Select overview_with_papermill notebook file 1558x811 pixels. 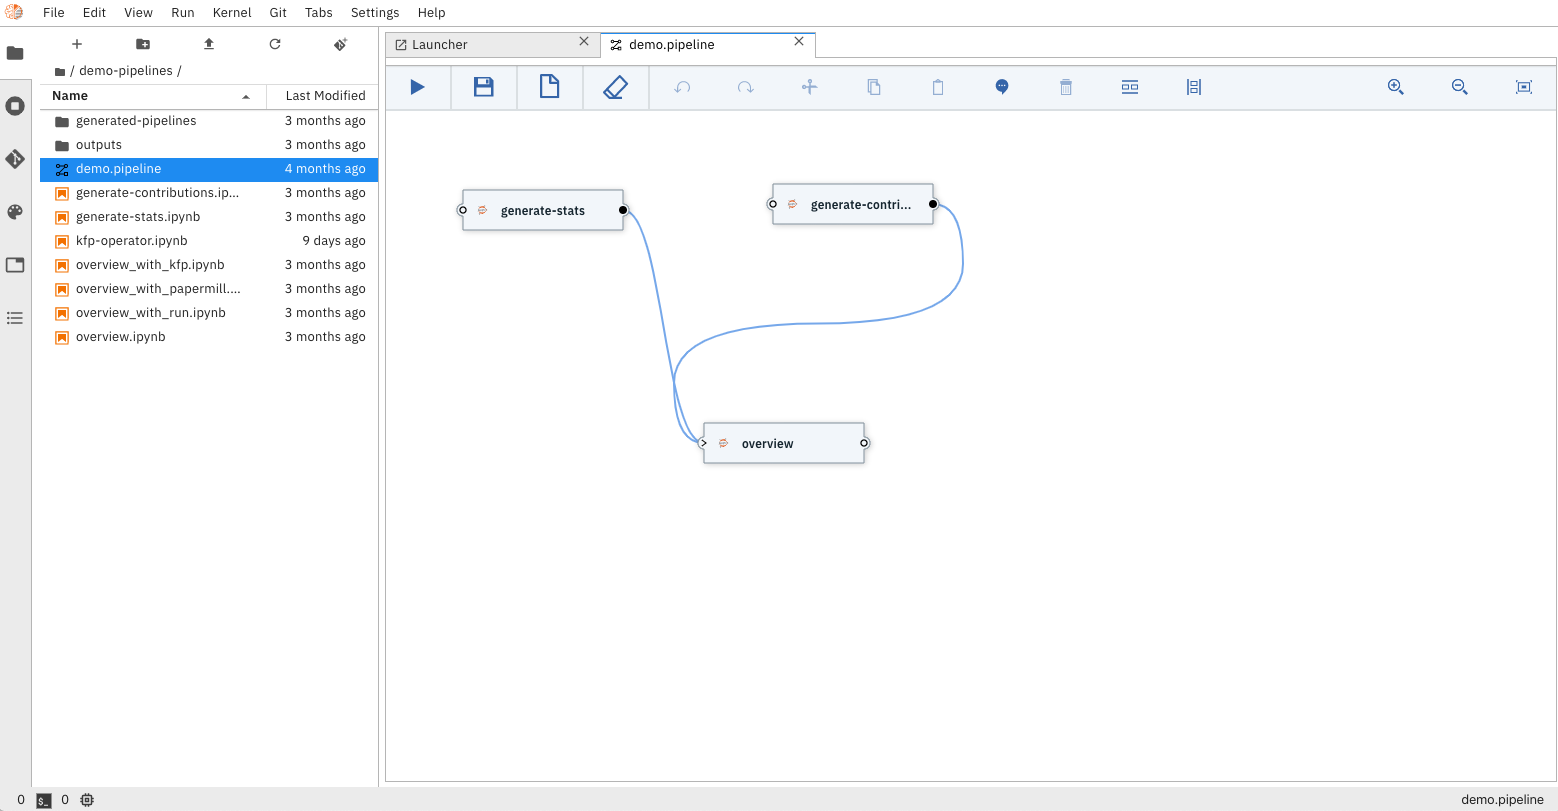(209, 289)
